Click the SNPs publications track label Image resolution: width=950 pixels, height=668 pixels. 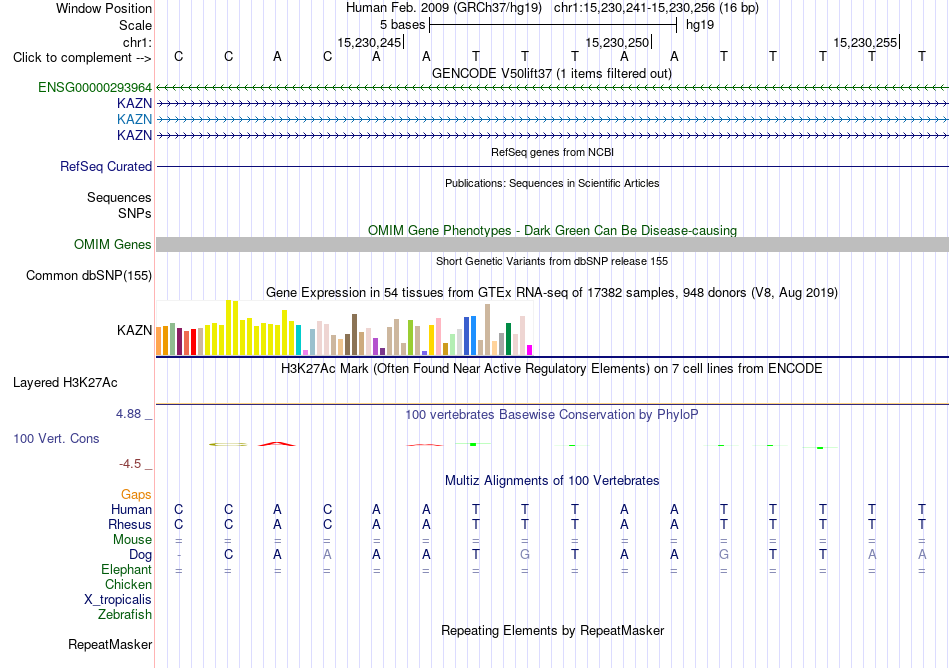[135, 213]
